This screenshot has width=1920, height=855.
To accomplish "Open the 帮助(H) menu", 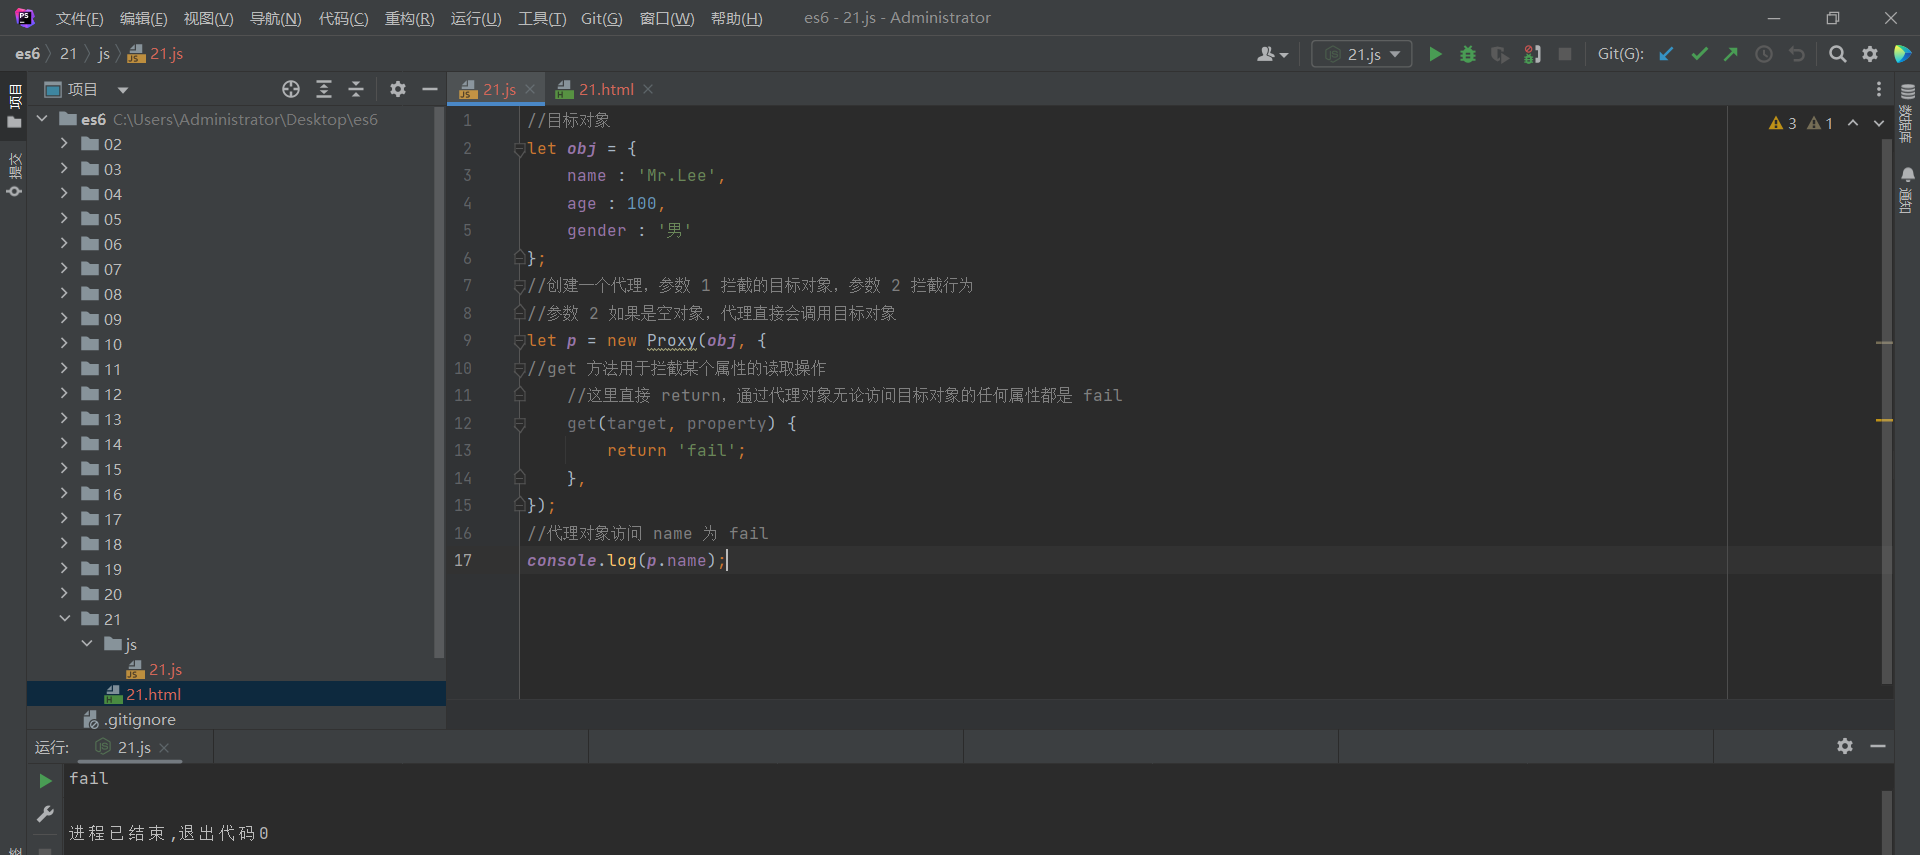I will [x=736, y=18].
